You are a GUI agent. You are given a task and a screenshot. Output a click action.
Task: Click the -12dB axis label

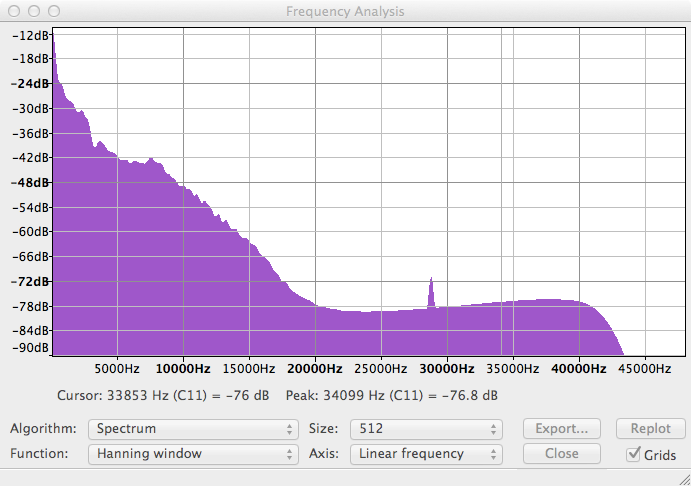click(x=30, y=36)
